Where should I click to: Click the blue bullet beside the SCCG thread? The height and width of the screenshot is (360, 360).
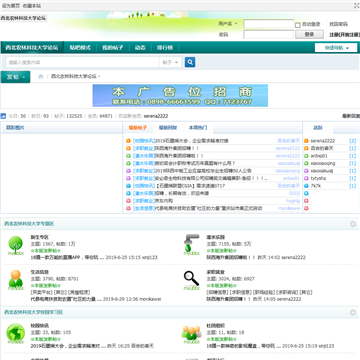(128, 193)
